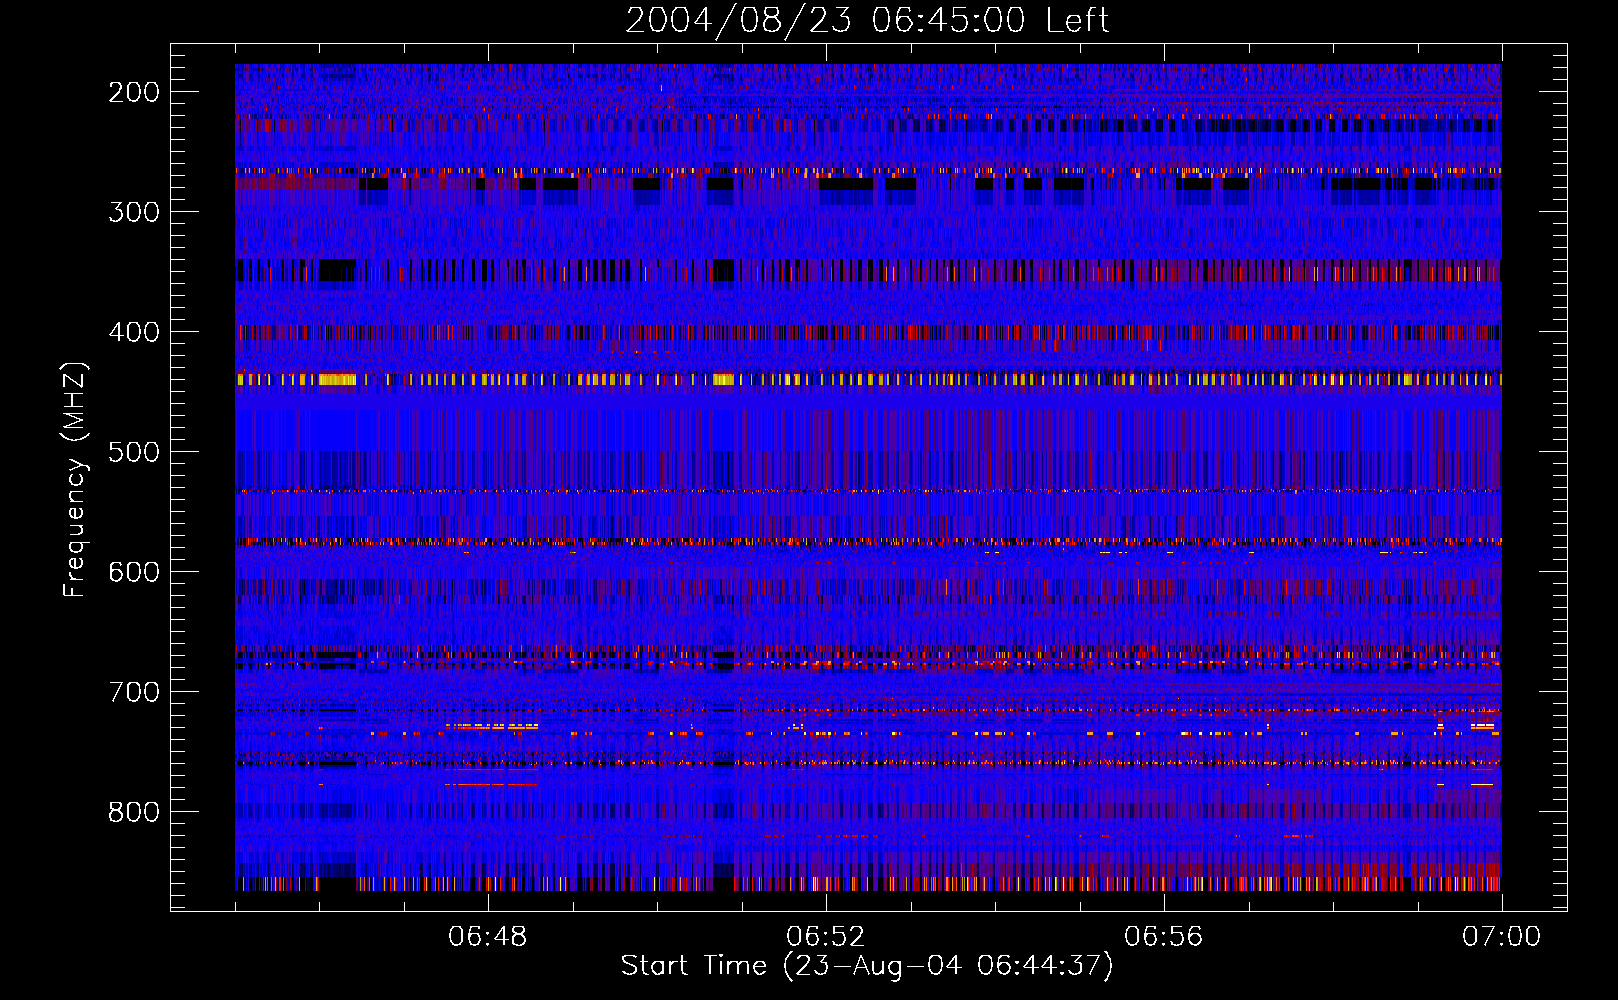Click the 300 frequency tick label
The width and height of the screenshot is (1618, 1000).
click(x=134, y=212)
